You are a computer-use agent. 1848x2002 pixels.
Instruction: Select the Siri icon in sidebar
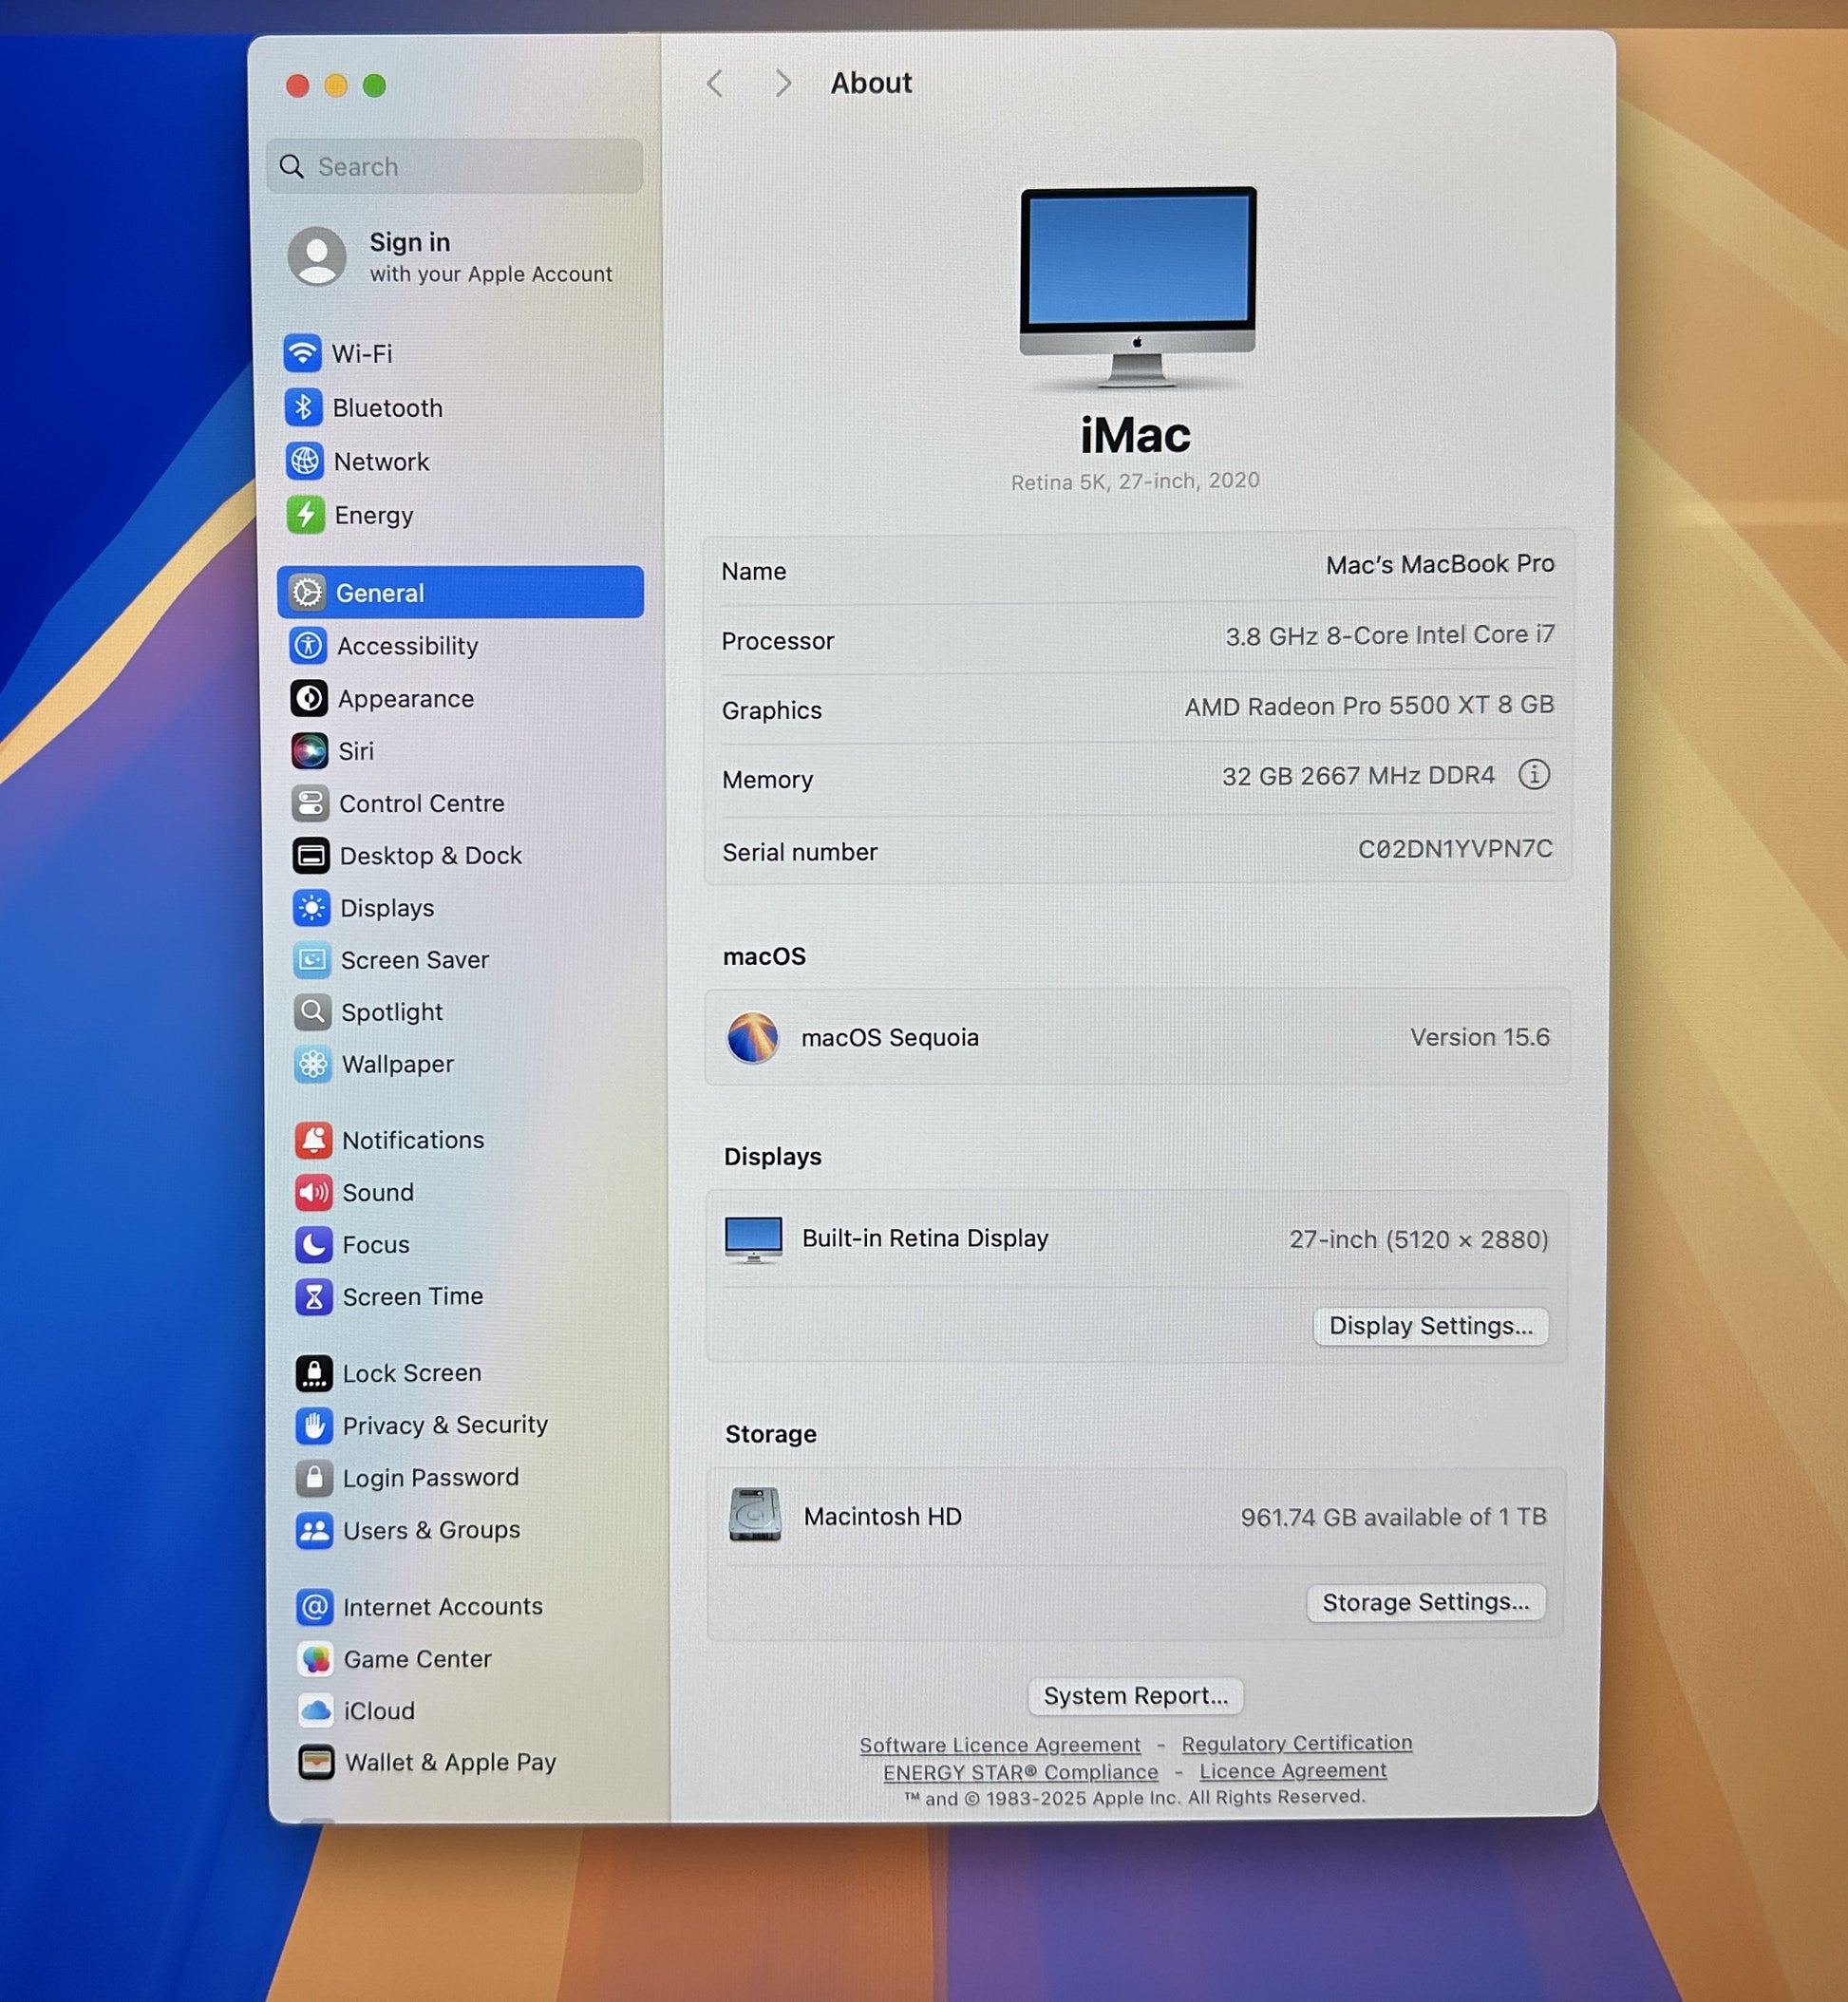click(x=309, y=751)
